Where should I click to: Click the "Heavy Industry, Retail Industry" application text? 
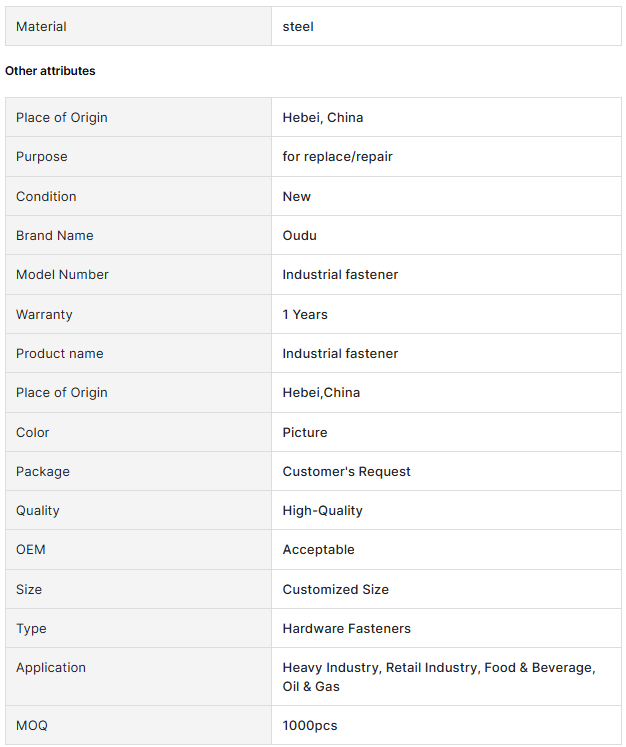click(380, 667)
